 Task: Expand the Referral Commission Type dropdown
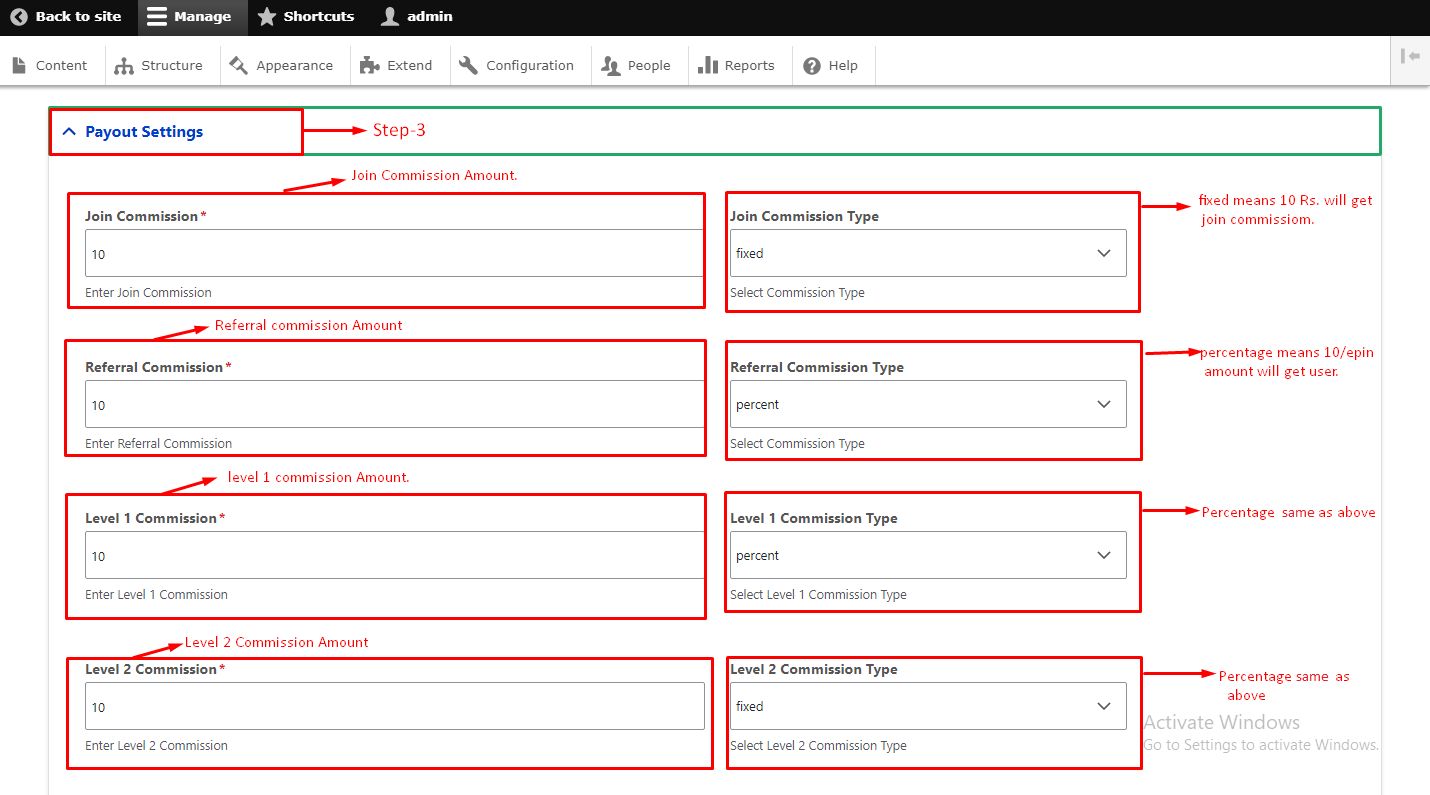[x=927, y=405]
